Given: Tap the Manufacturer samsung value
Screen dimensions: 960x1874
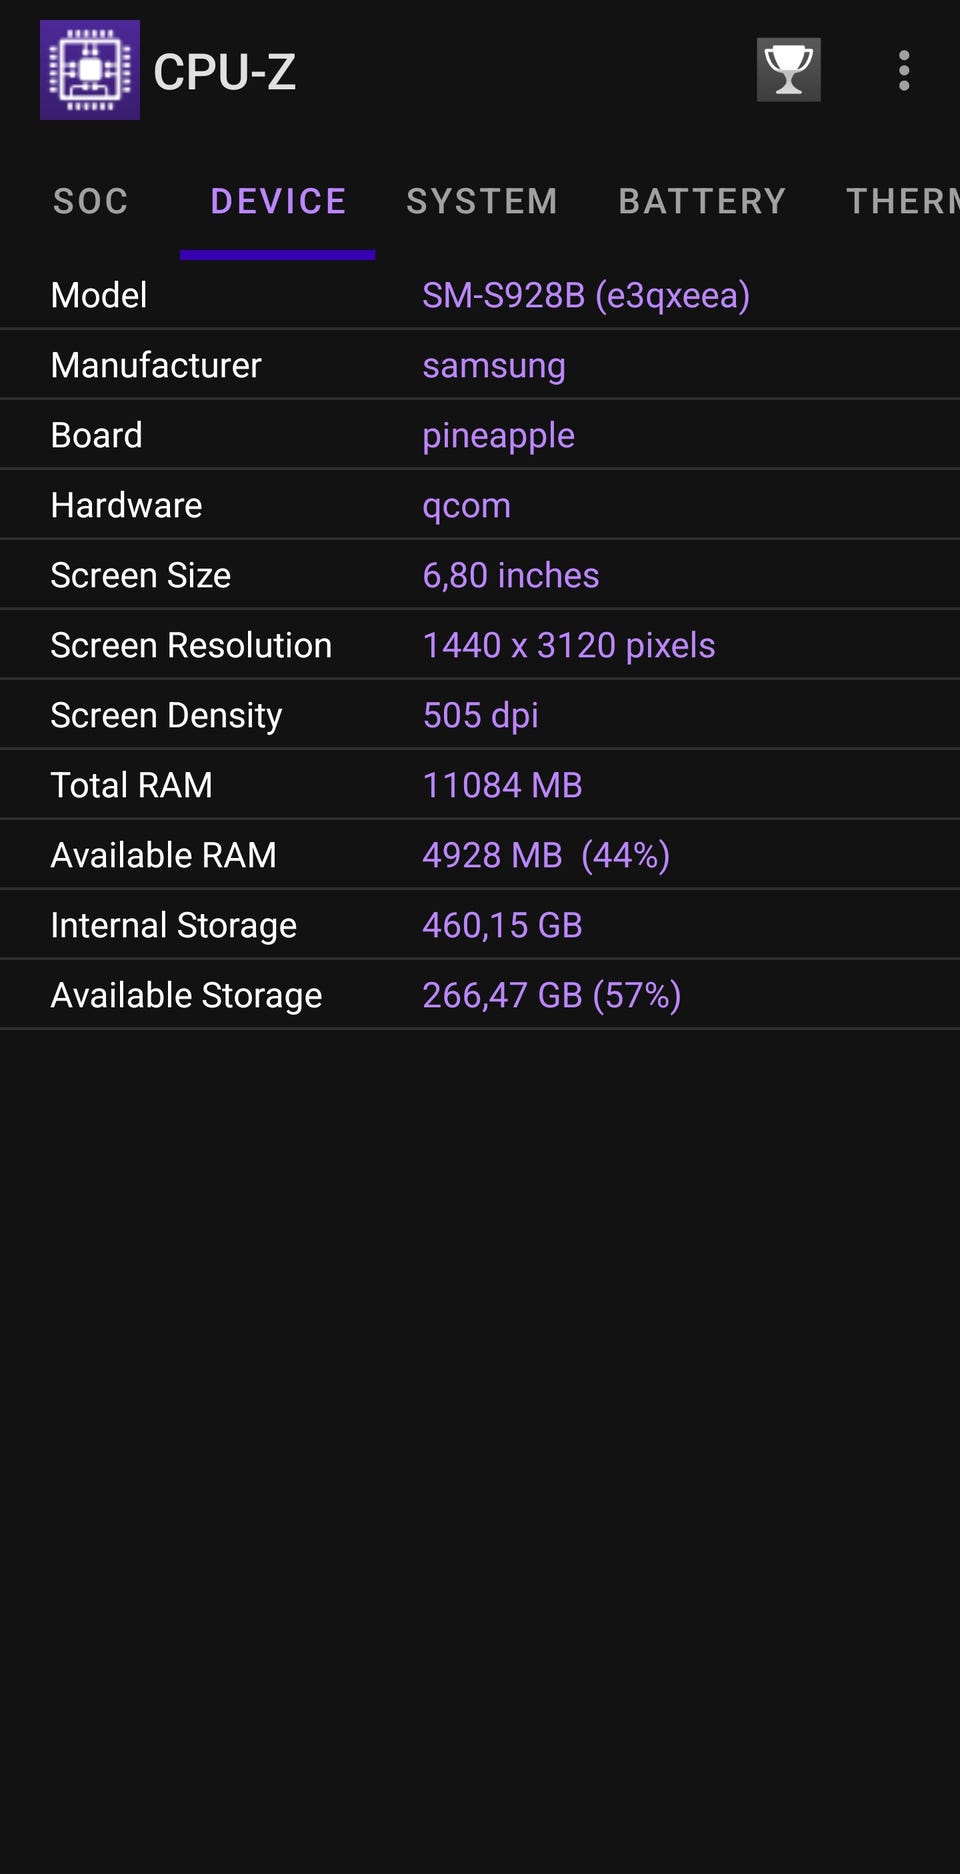Looking at the screenshot, I should tap(494, 366).
